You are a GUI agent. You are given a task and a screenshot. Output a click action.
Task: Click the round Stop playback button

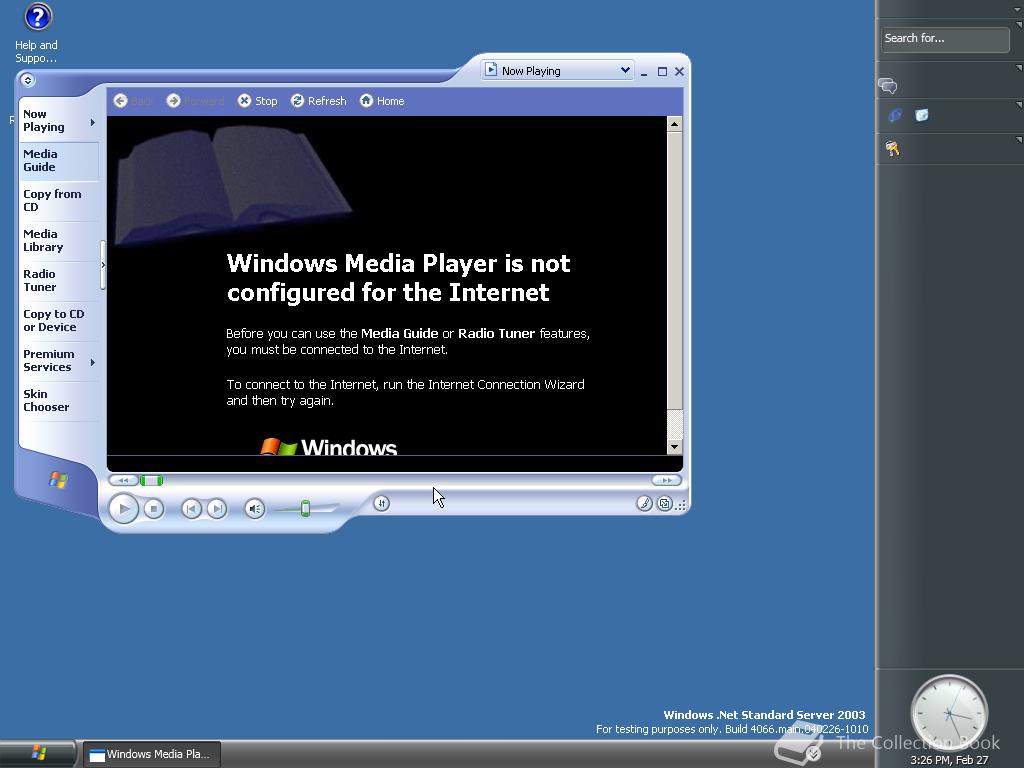pyautogui.click(x=153, y=509)
